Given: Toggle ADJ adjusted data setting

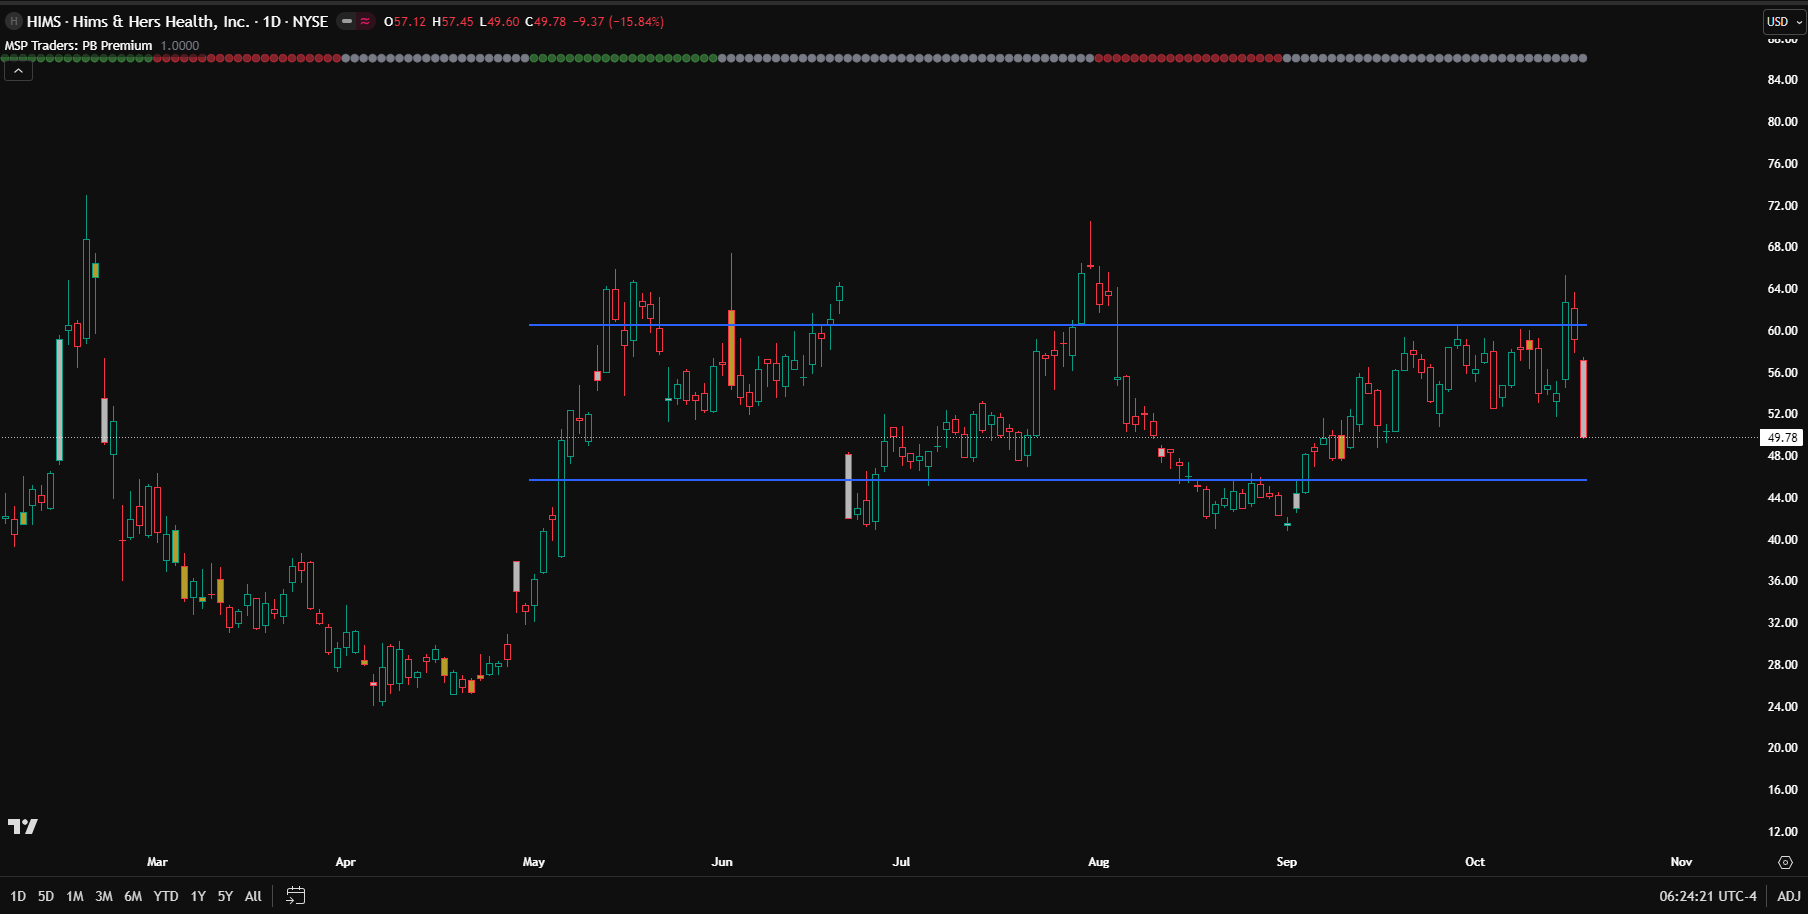Looking at the screenshot, I should pyautogui.click(x=1788, y=896).
